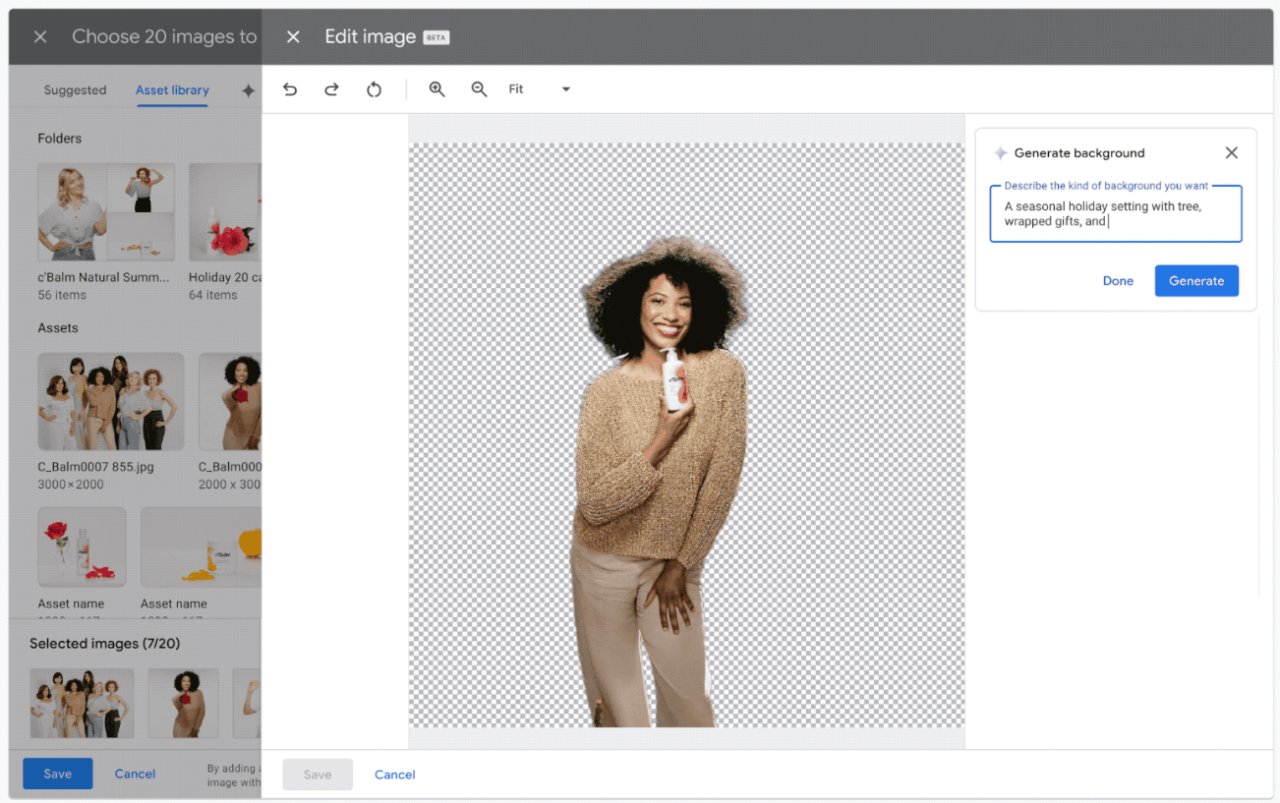Click the undo arrow icon
This screenshot has height=803, width=1280.
click(290, 89)
